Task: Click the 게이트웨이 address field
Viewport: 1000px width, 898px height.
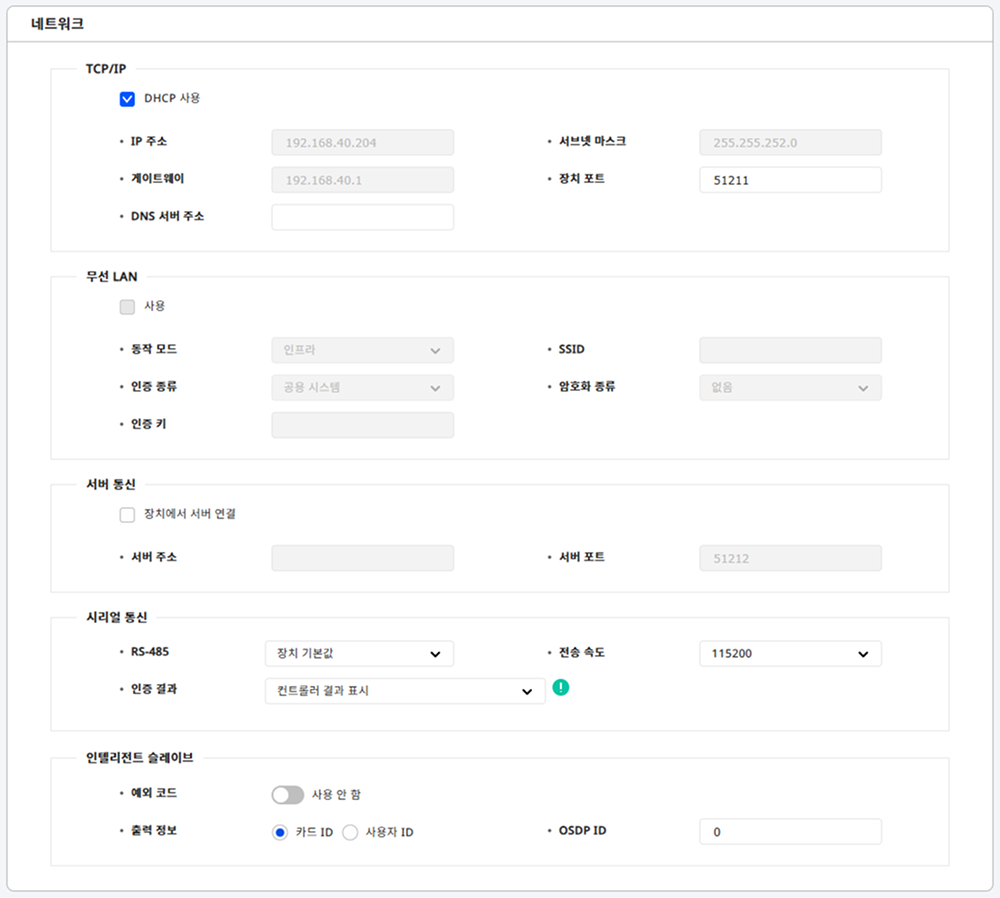Action: pyautogui.click(x=362, y=180)
